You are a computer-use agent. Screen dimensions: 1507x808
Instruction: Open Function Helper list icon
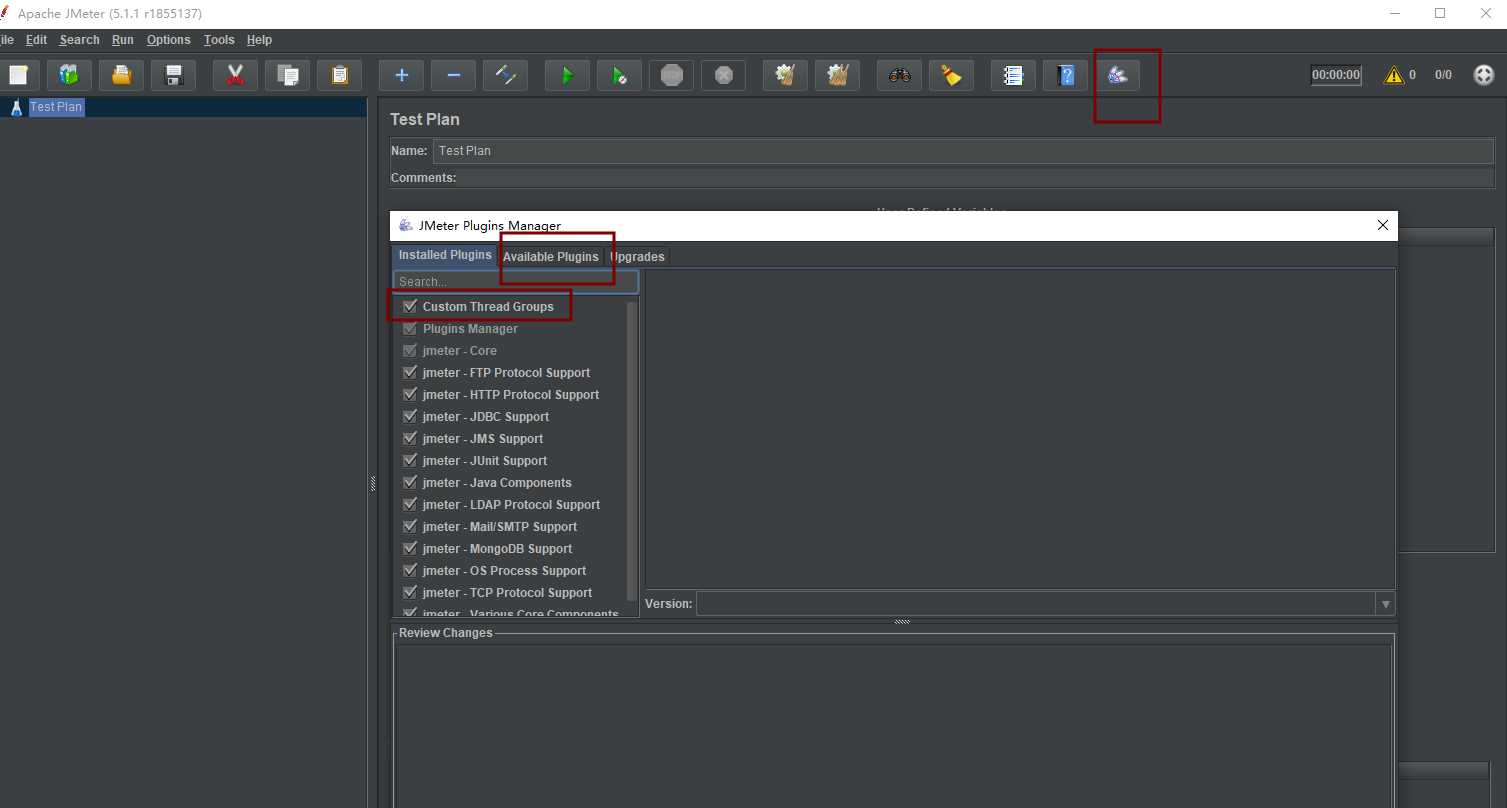pos(1013,75)
